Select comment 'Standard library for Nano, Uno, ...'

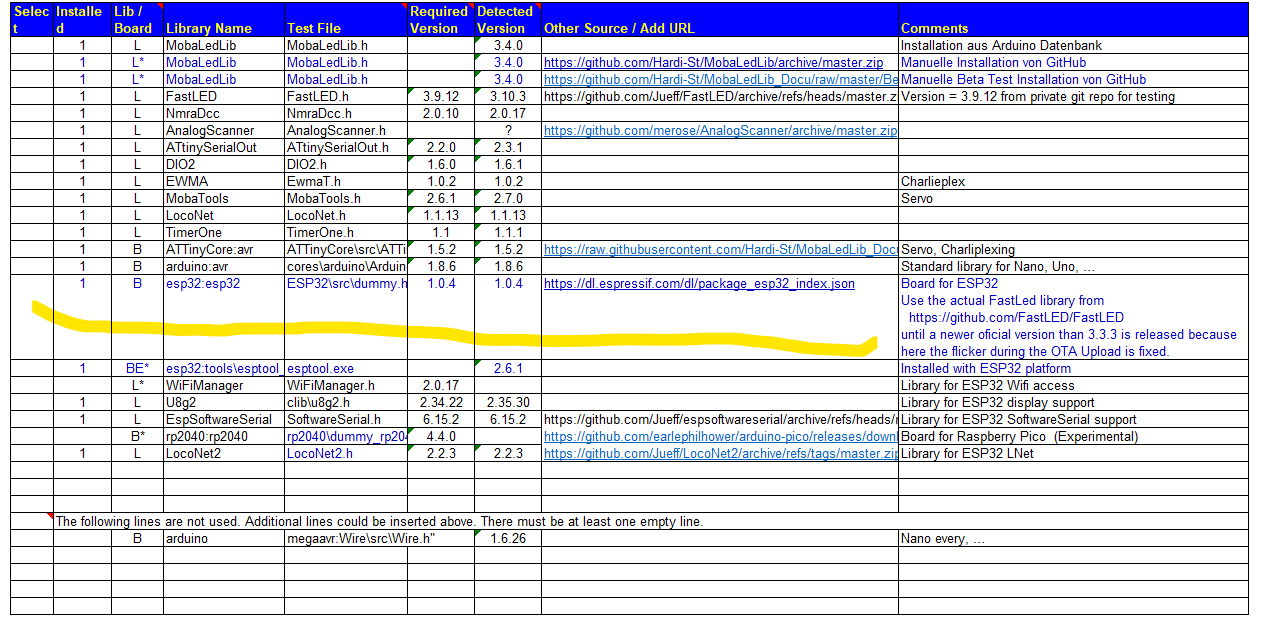1074,267
